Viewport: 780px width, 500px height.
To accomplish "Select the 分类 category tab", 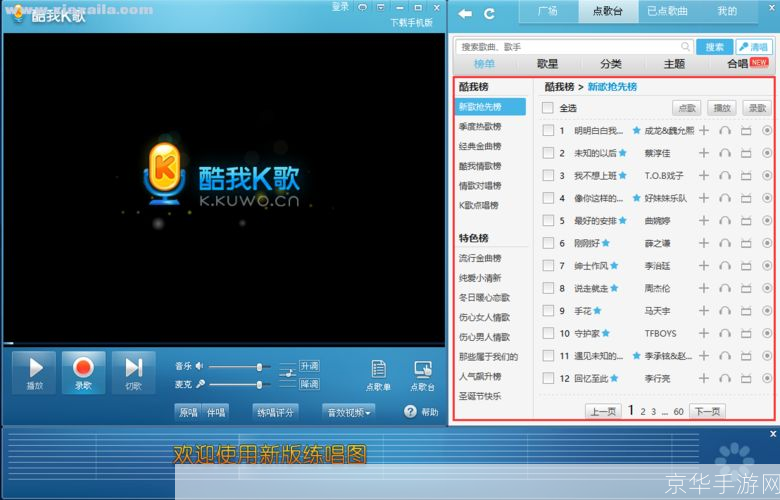I will coord(611,64).
